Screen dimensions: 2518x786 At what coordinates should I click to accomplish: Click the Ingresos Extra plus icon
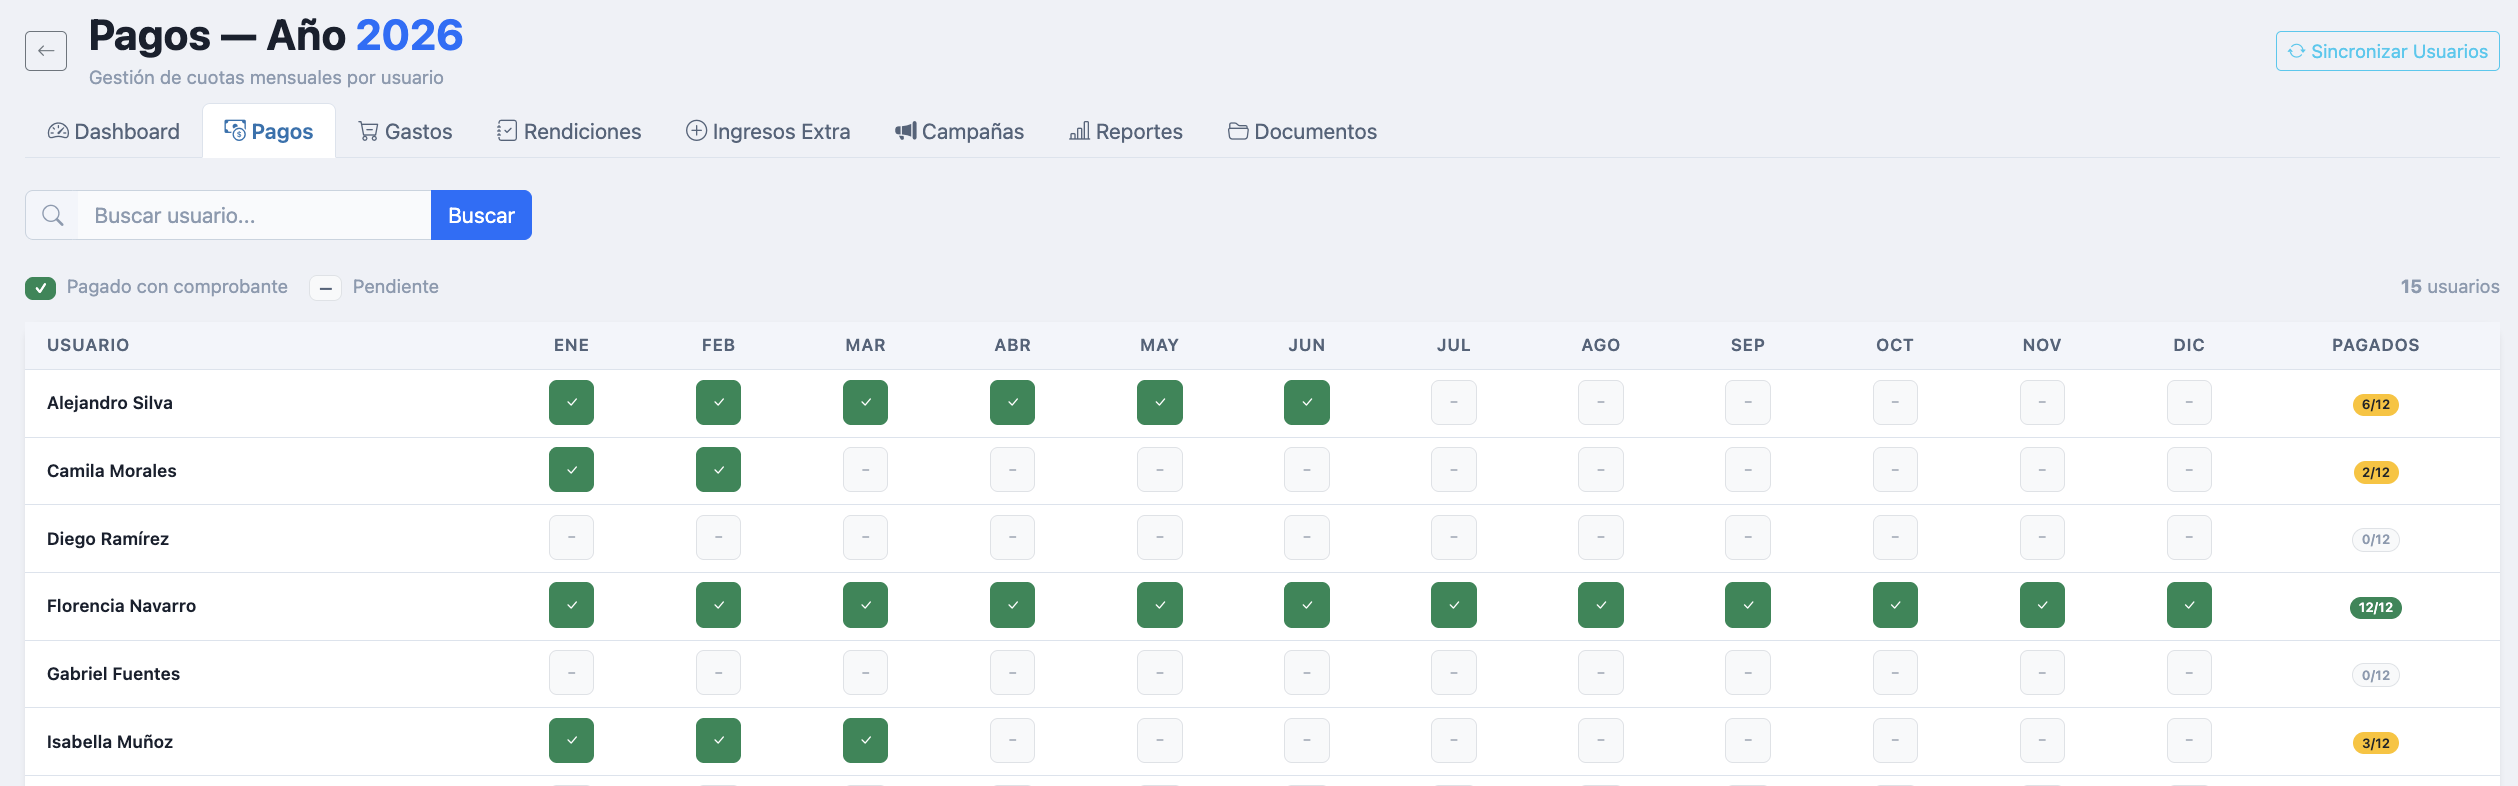696,131
